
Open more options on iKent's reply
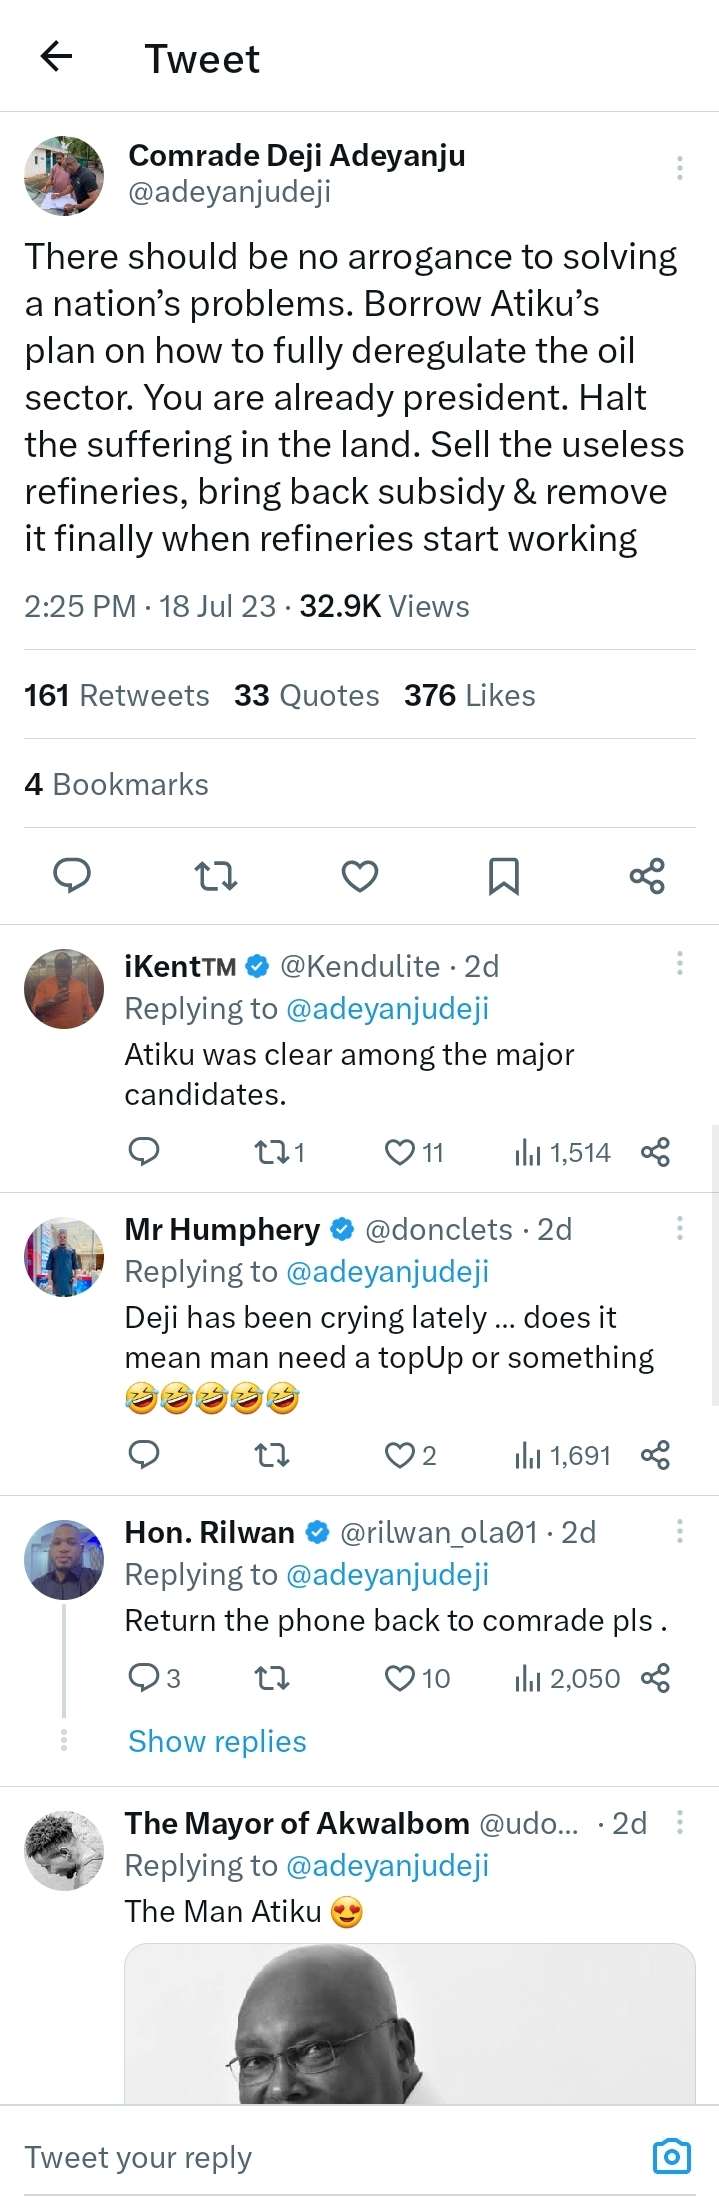coord(680,964)
